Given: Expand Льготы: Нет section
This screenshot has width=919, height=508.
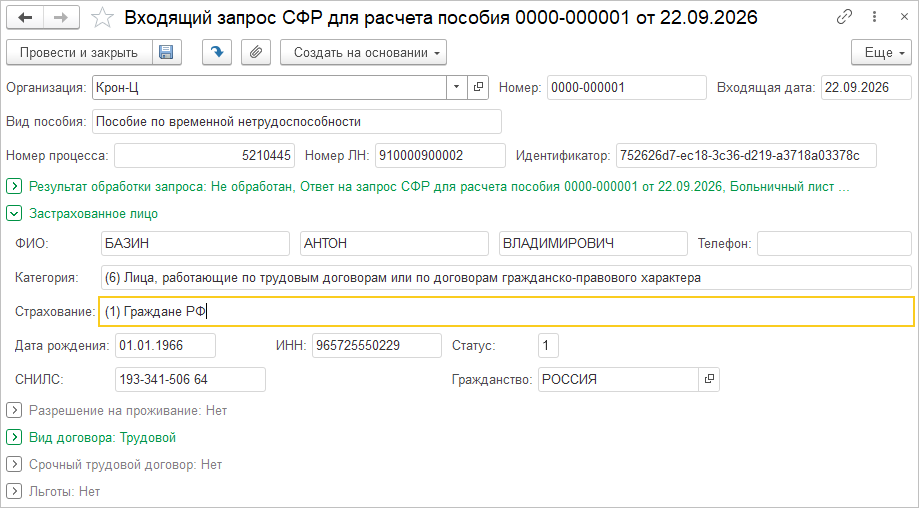Looking at the screenshot, I should coord(14,492).
